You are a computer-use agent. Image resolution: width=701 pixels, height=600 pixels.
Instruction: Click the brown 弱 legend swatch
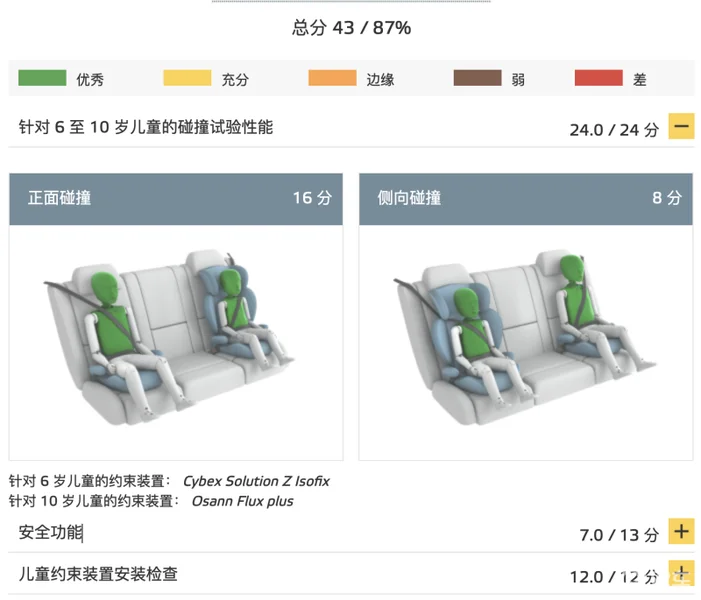point(477,78)
